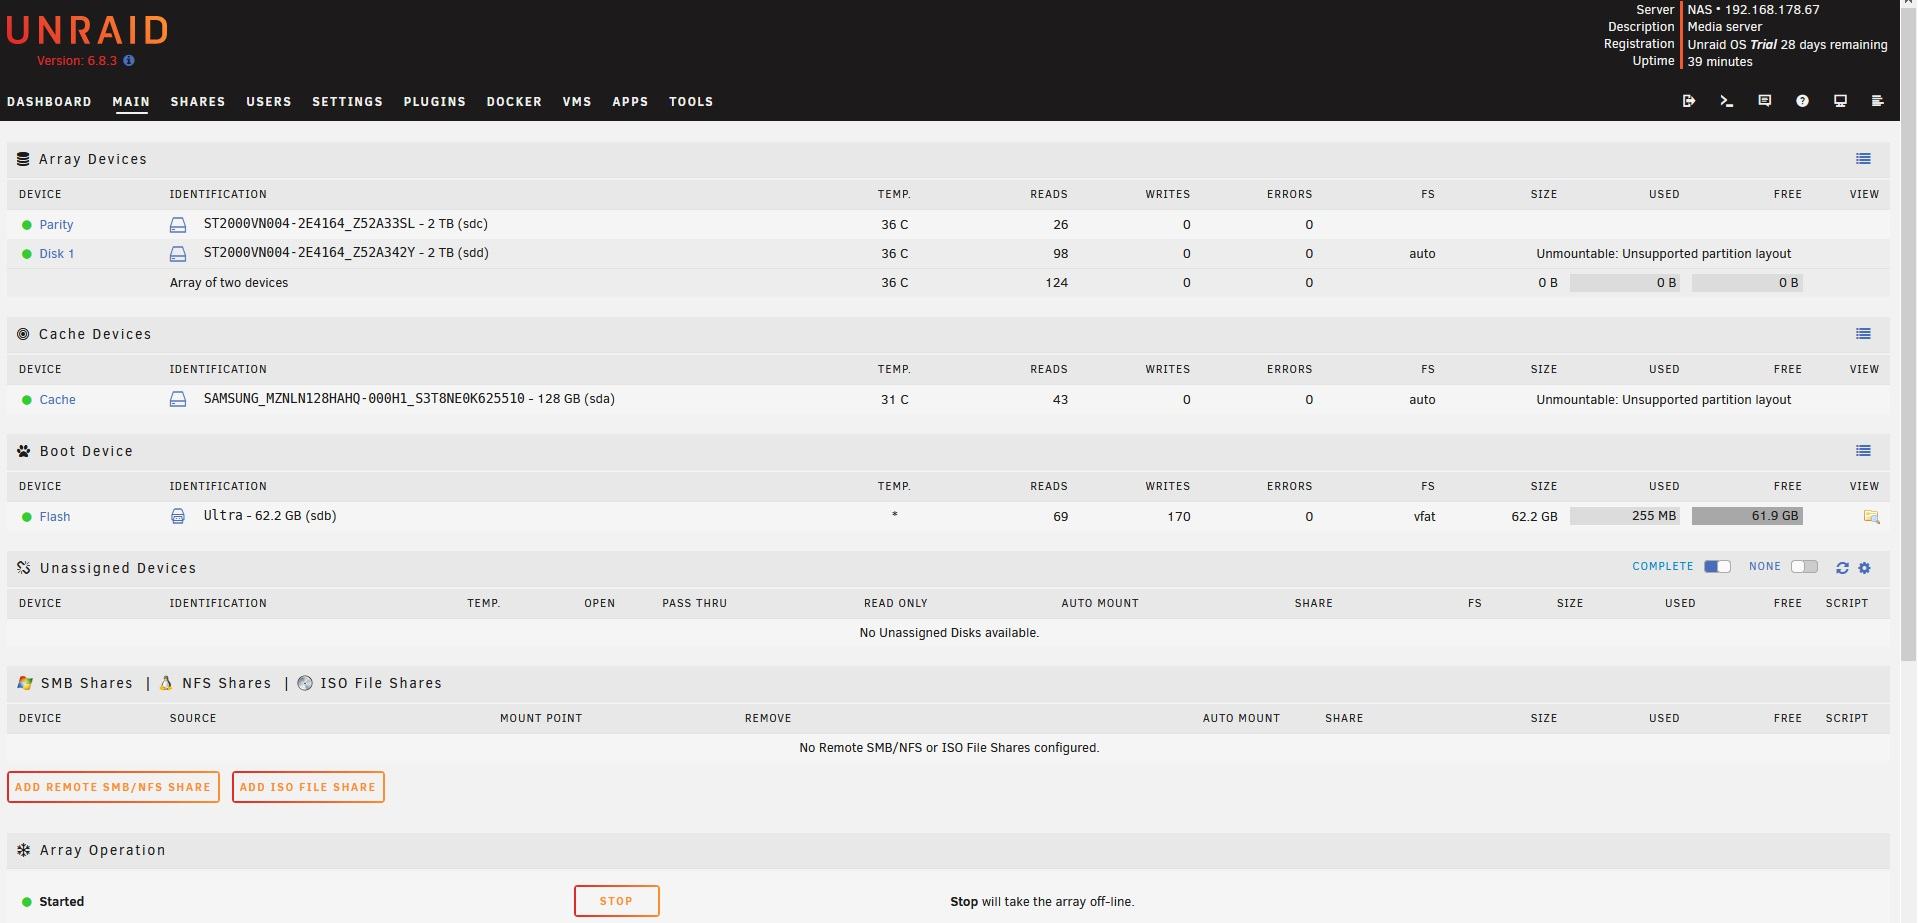Click the Cache green status dot
Screen dimensions: 1920x923
tap(27, 400)
